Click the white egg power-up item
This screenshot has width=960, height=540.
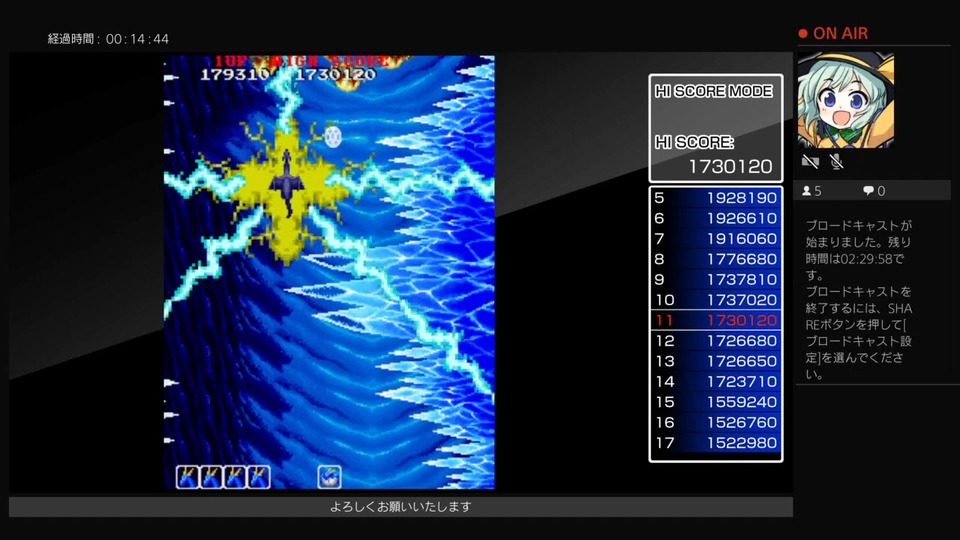333,137
